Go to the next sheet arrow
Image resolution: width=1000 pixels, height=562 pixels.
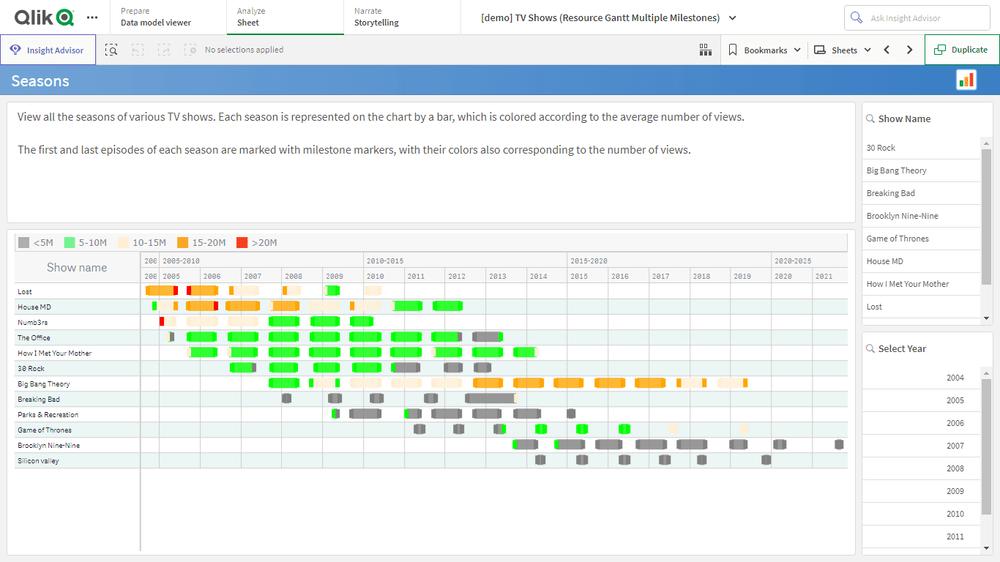(909, 49)
